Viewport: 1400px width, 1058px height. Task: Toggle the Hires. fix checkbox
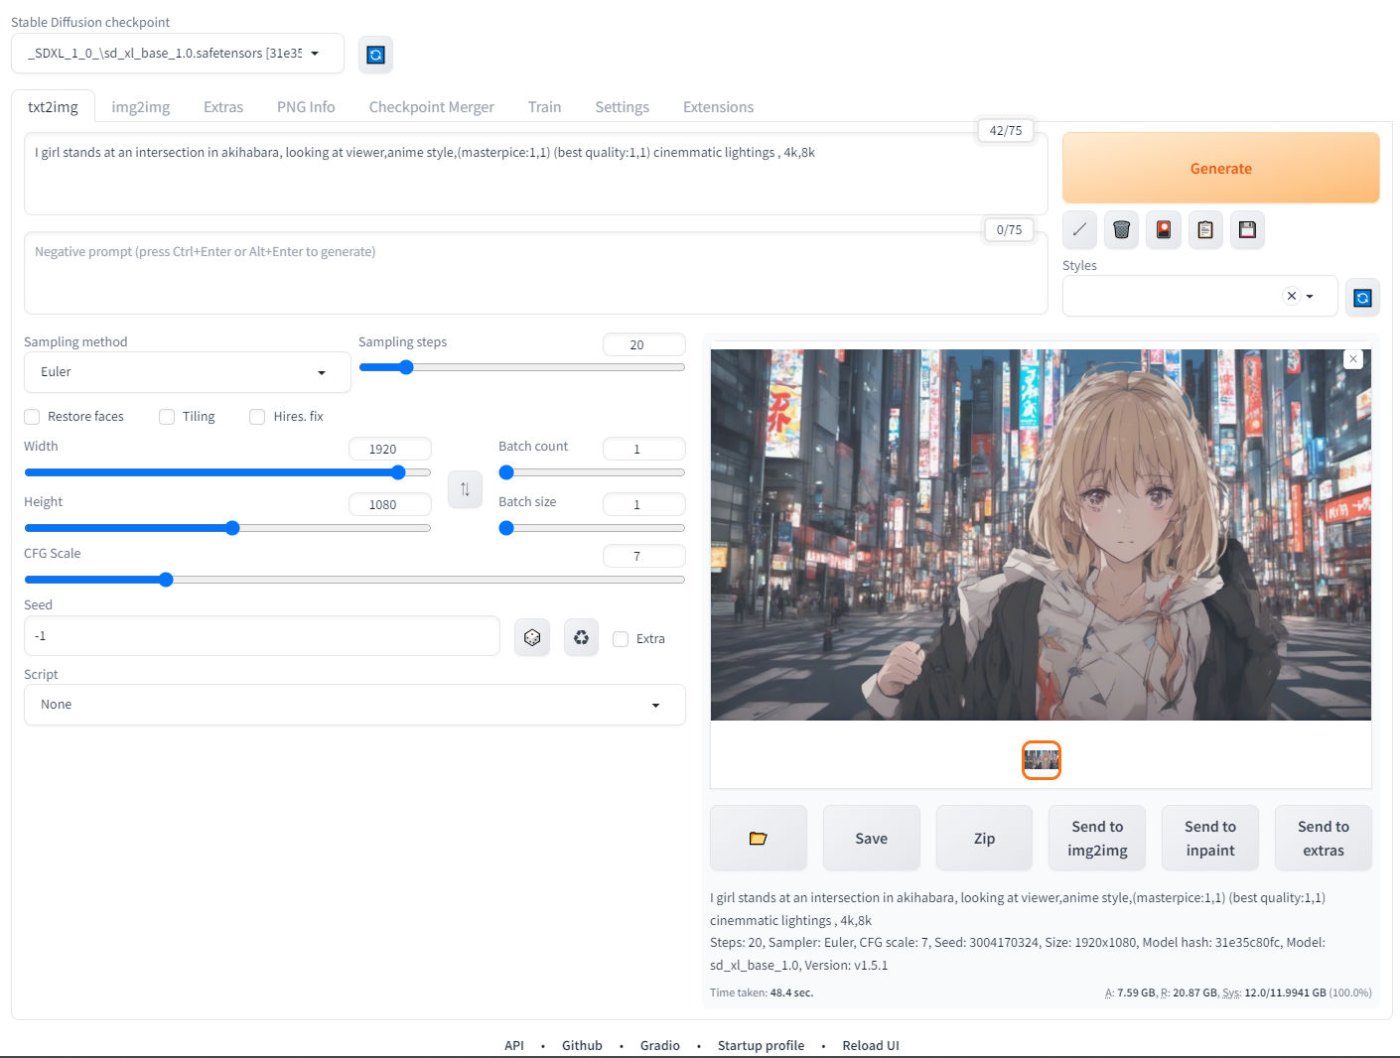[258, 417]
